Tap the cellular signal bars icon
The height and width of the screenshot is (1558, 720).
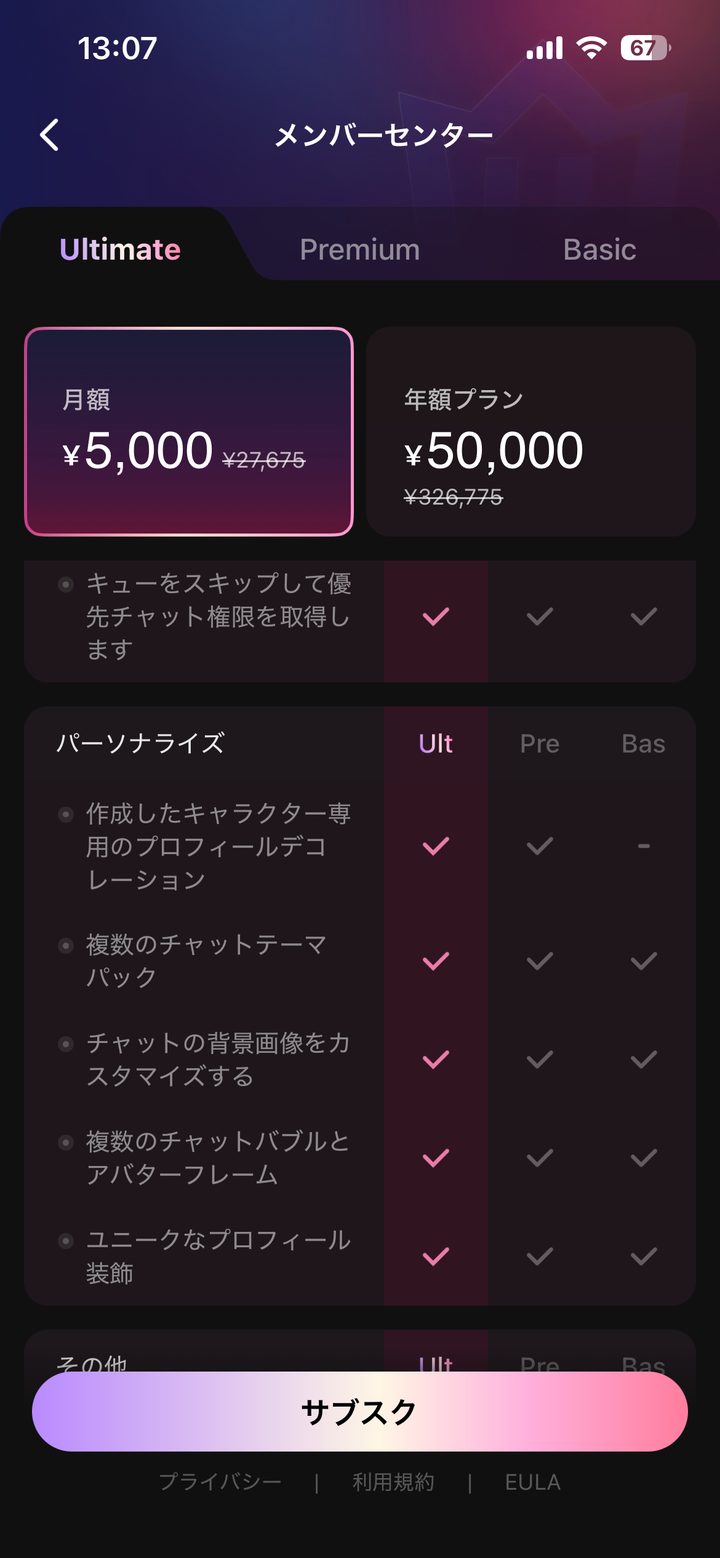pos(544,48)
